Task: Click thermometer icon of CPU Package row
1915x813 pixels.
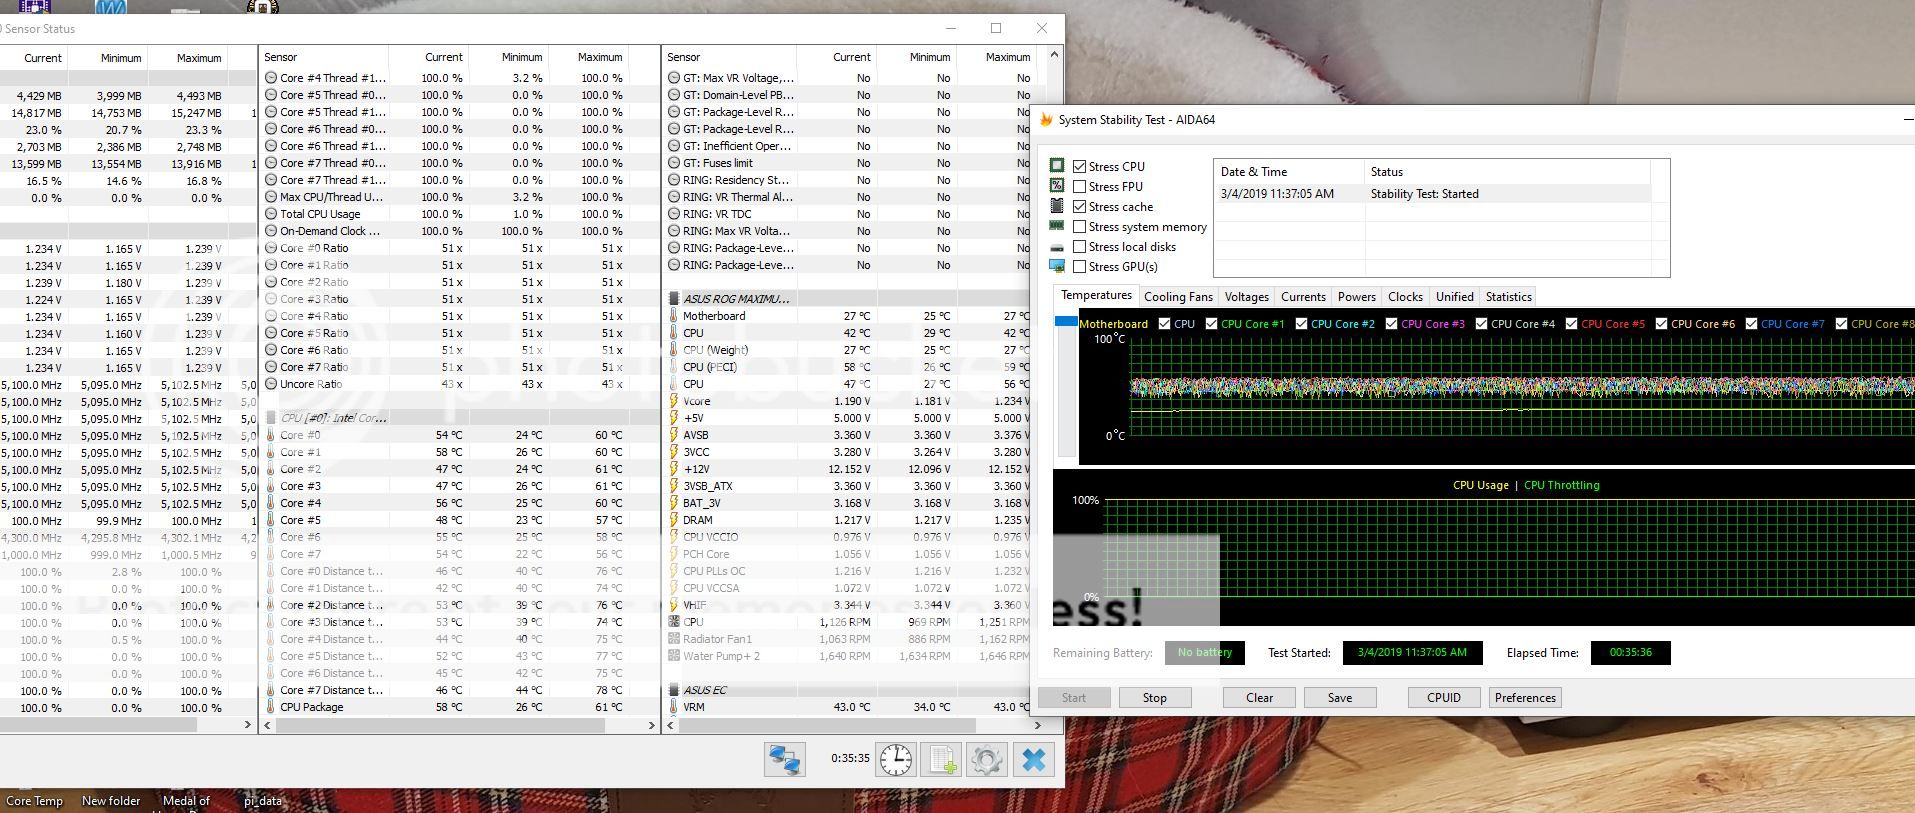Action: click(x=271, y=707)
